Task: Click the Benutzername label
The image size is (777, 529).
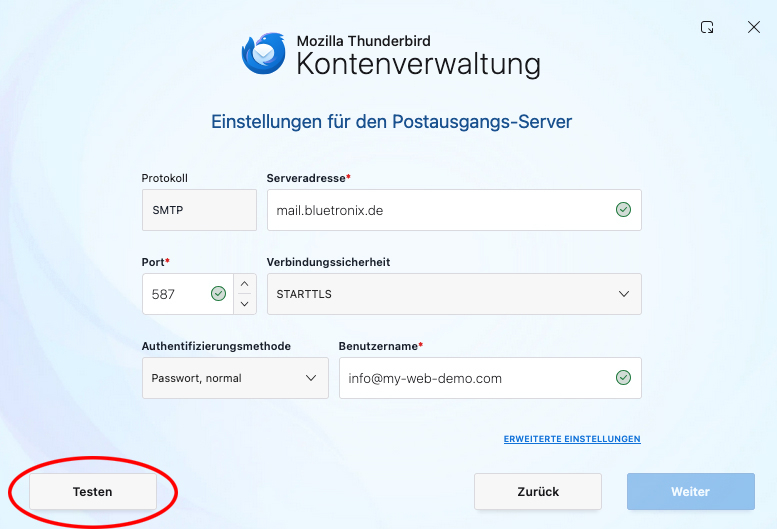Action: [379, 346]
